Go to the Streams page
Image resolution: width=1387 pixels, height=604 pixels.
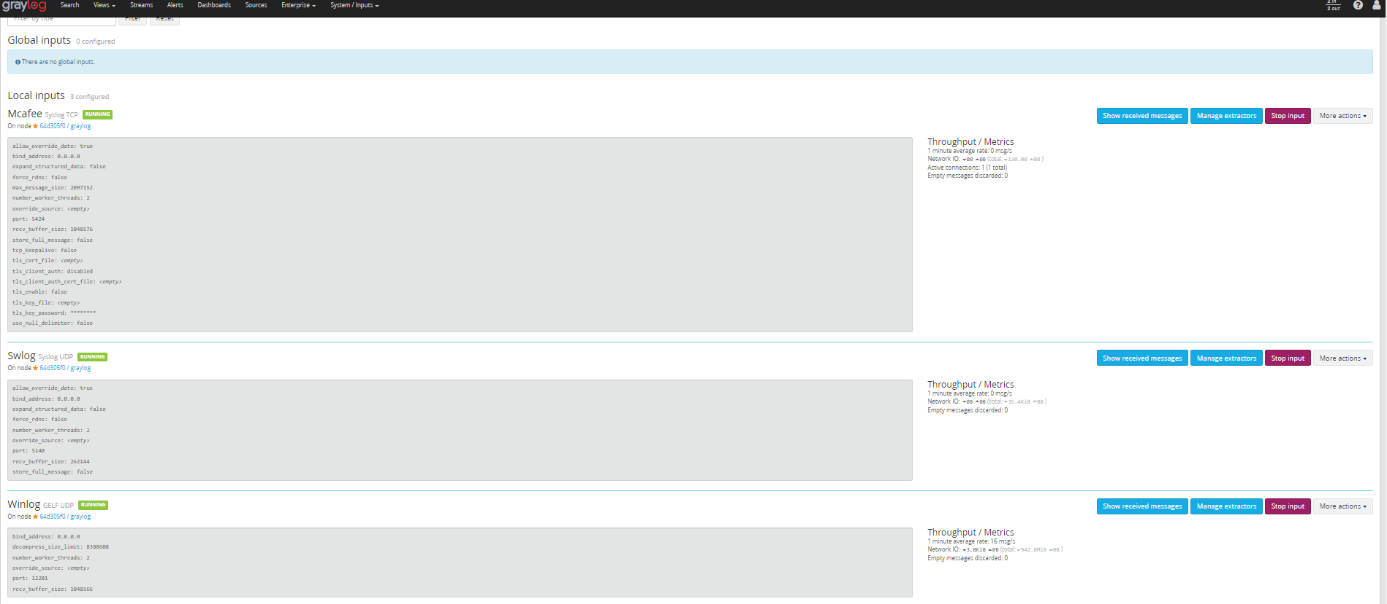coord(141,6)
